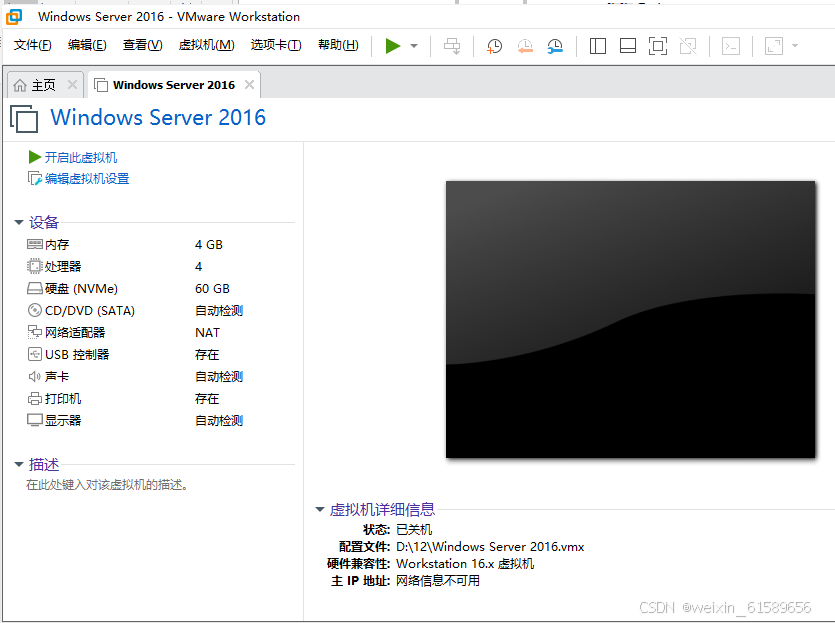Close the Windows Server 2016 tab

tap(249, 85)
